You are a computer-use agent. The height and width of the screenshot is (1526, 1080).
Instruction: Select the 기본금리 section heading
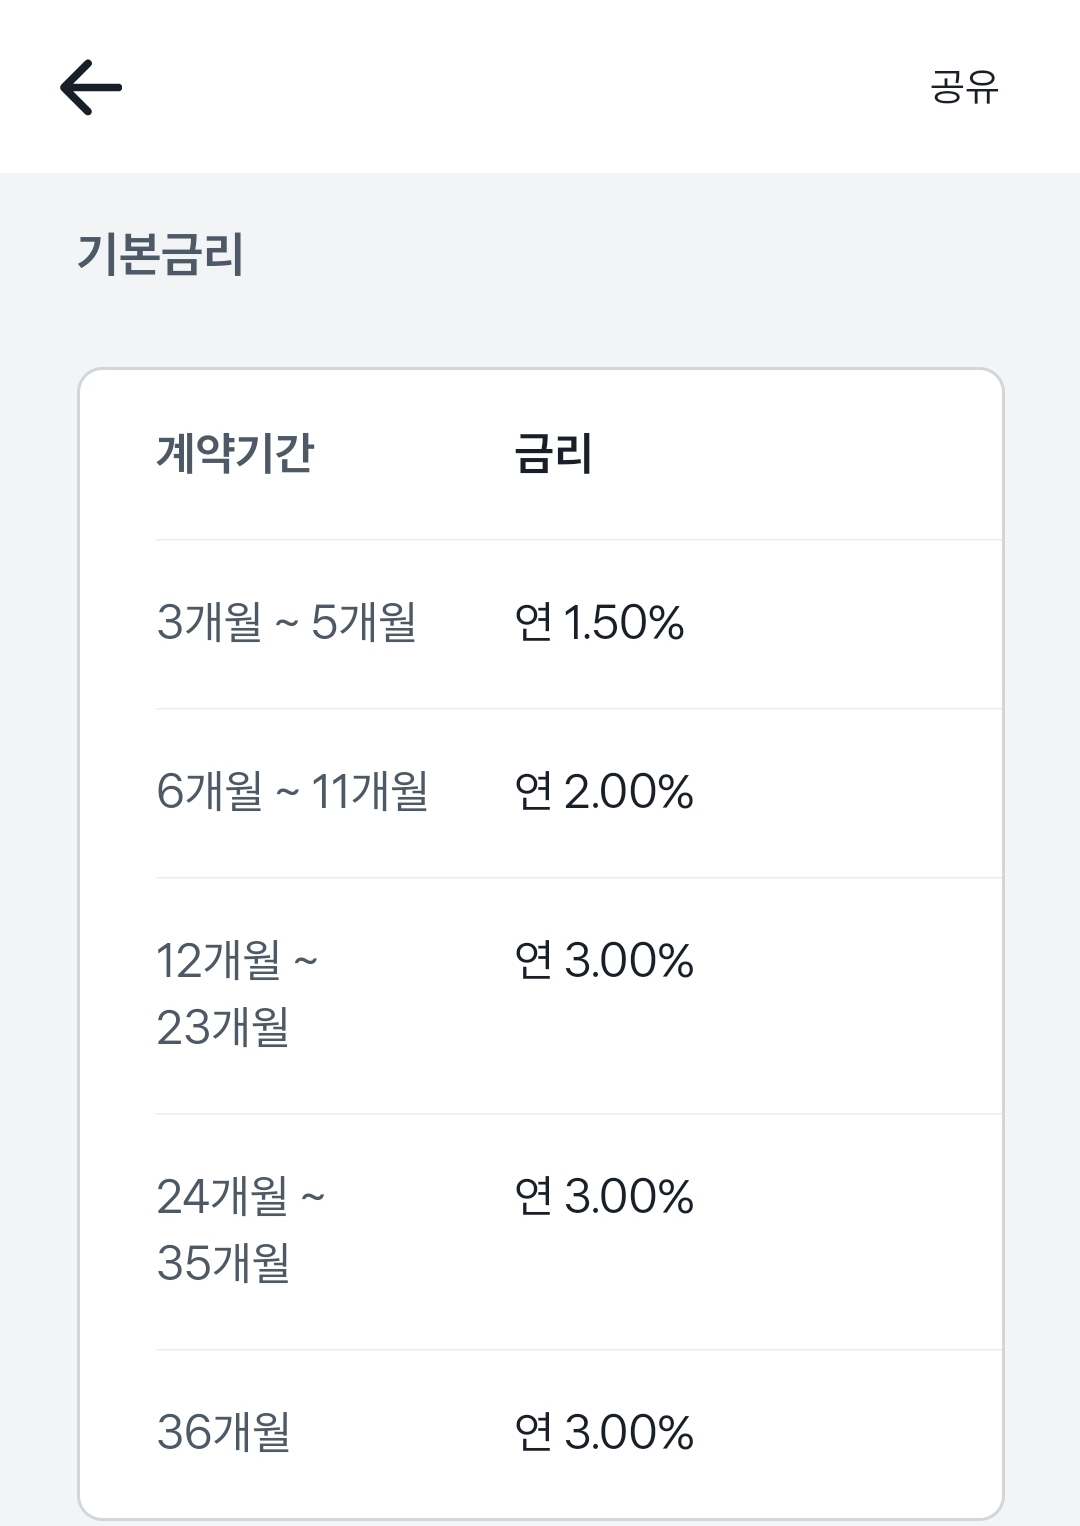click(x=161, y=253)
